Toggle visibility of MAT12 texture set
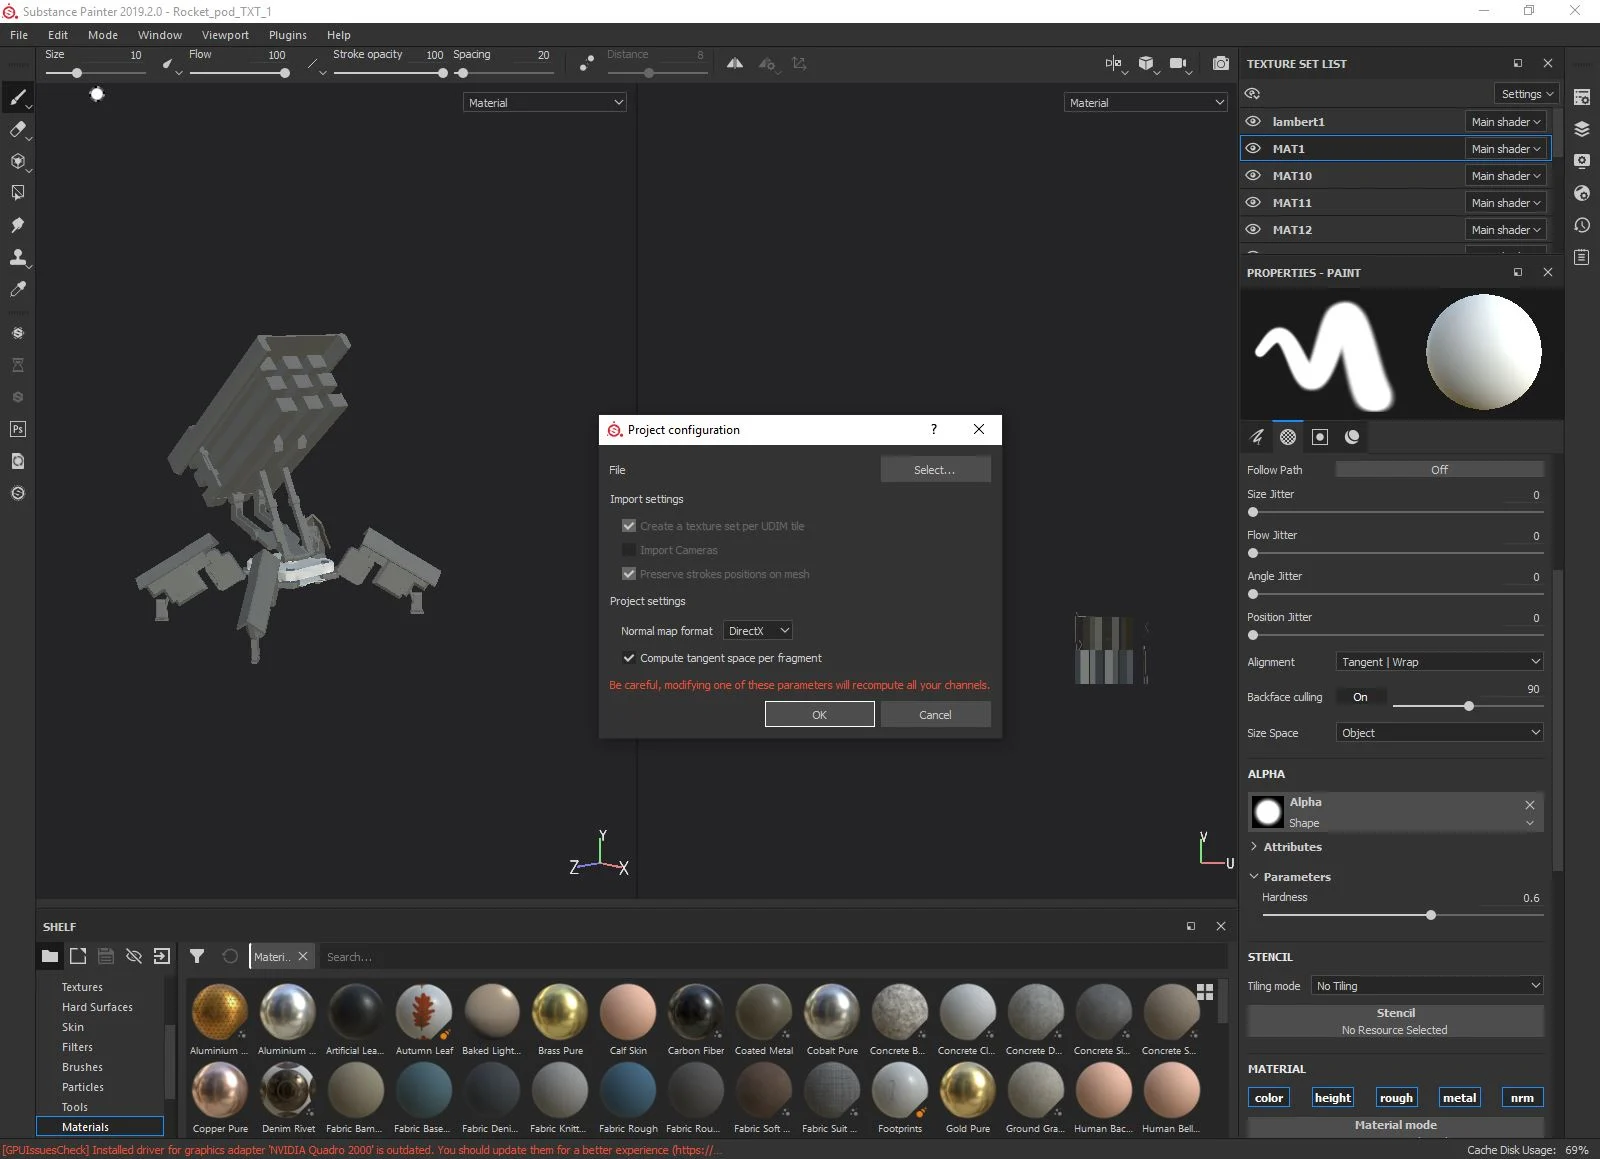The width and height of the screenshot is (1600, 1159). (x=1253, y=229)
